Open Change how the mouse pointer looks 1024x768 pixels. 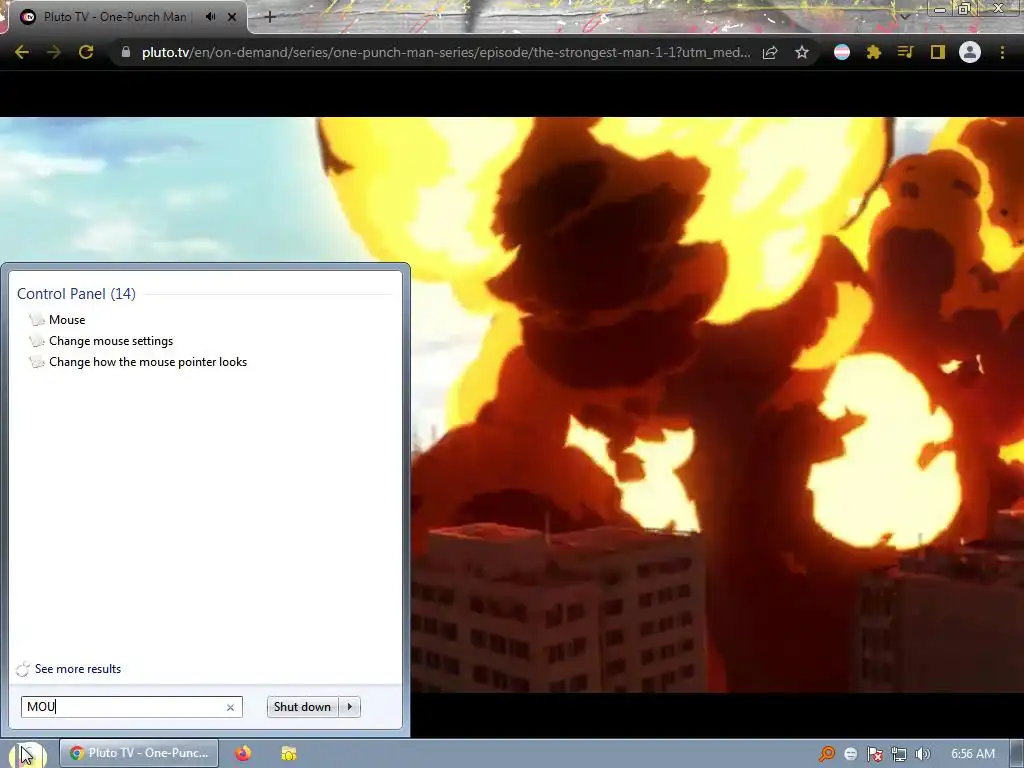[x=148, y=362]
